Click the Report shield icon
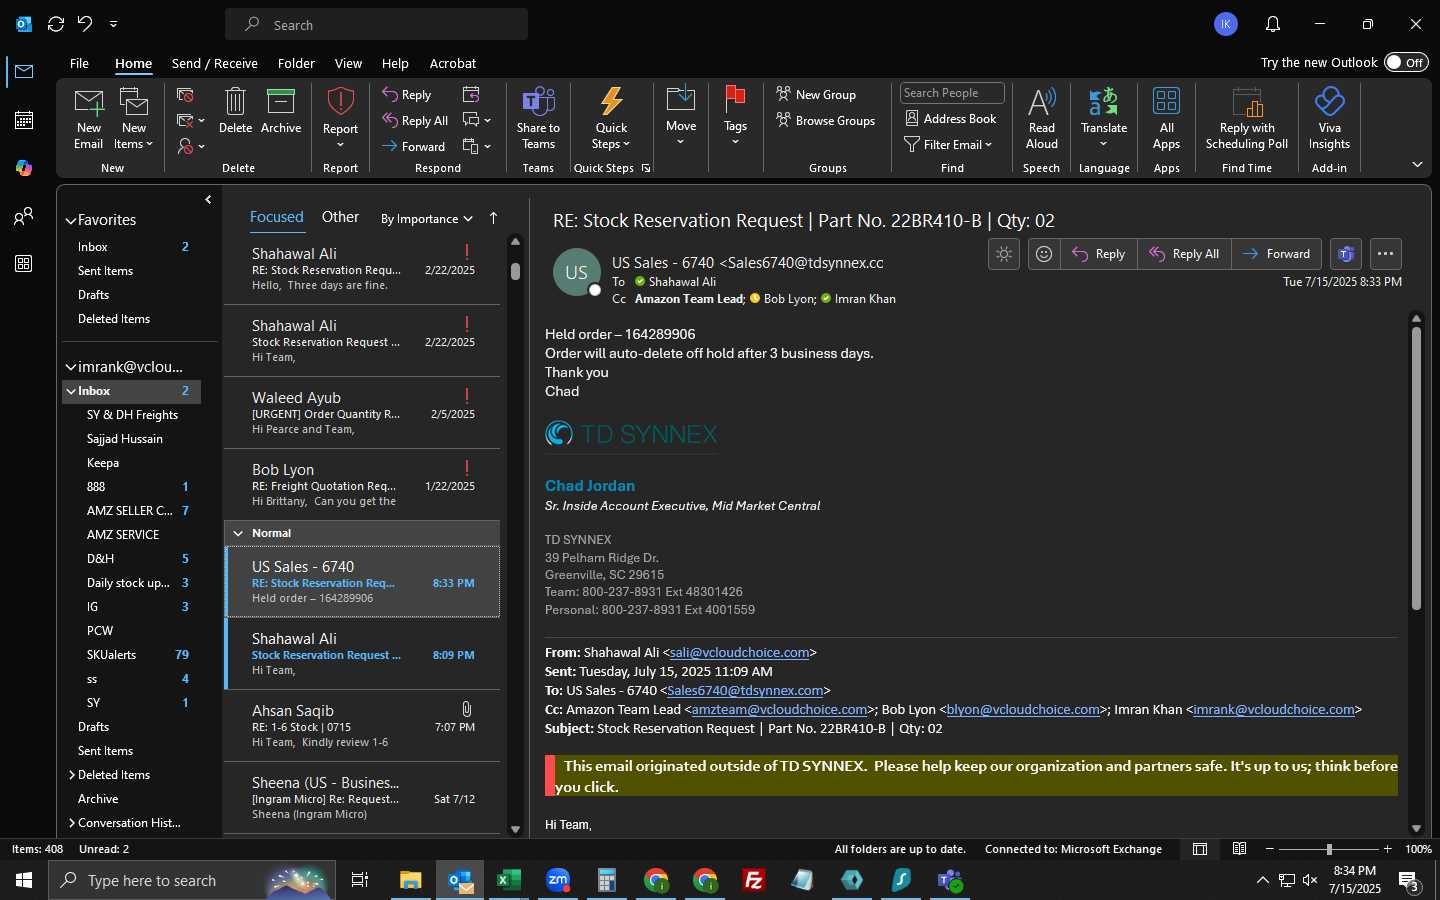 pos(340,102)
